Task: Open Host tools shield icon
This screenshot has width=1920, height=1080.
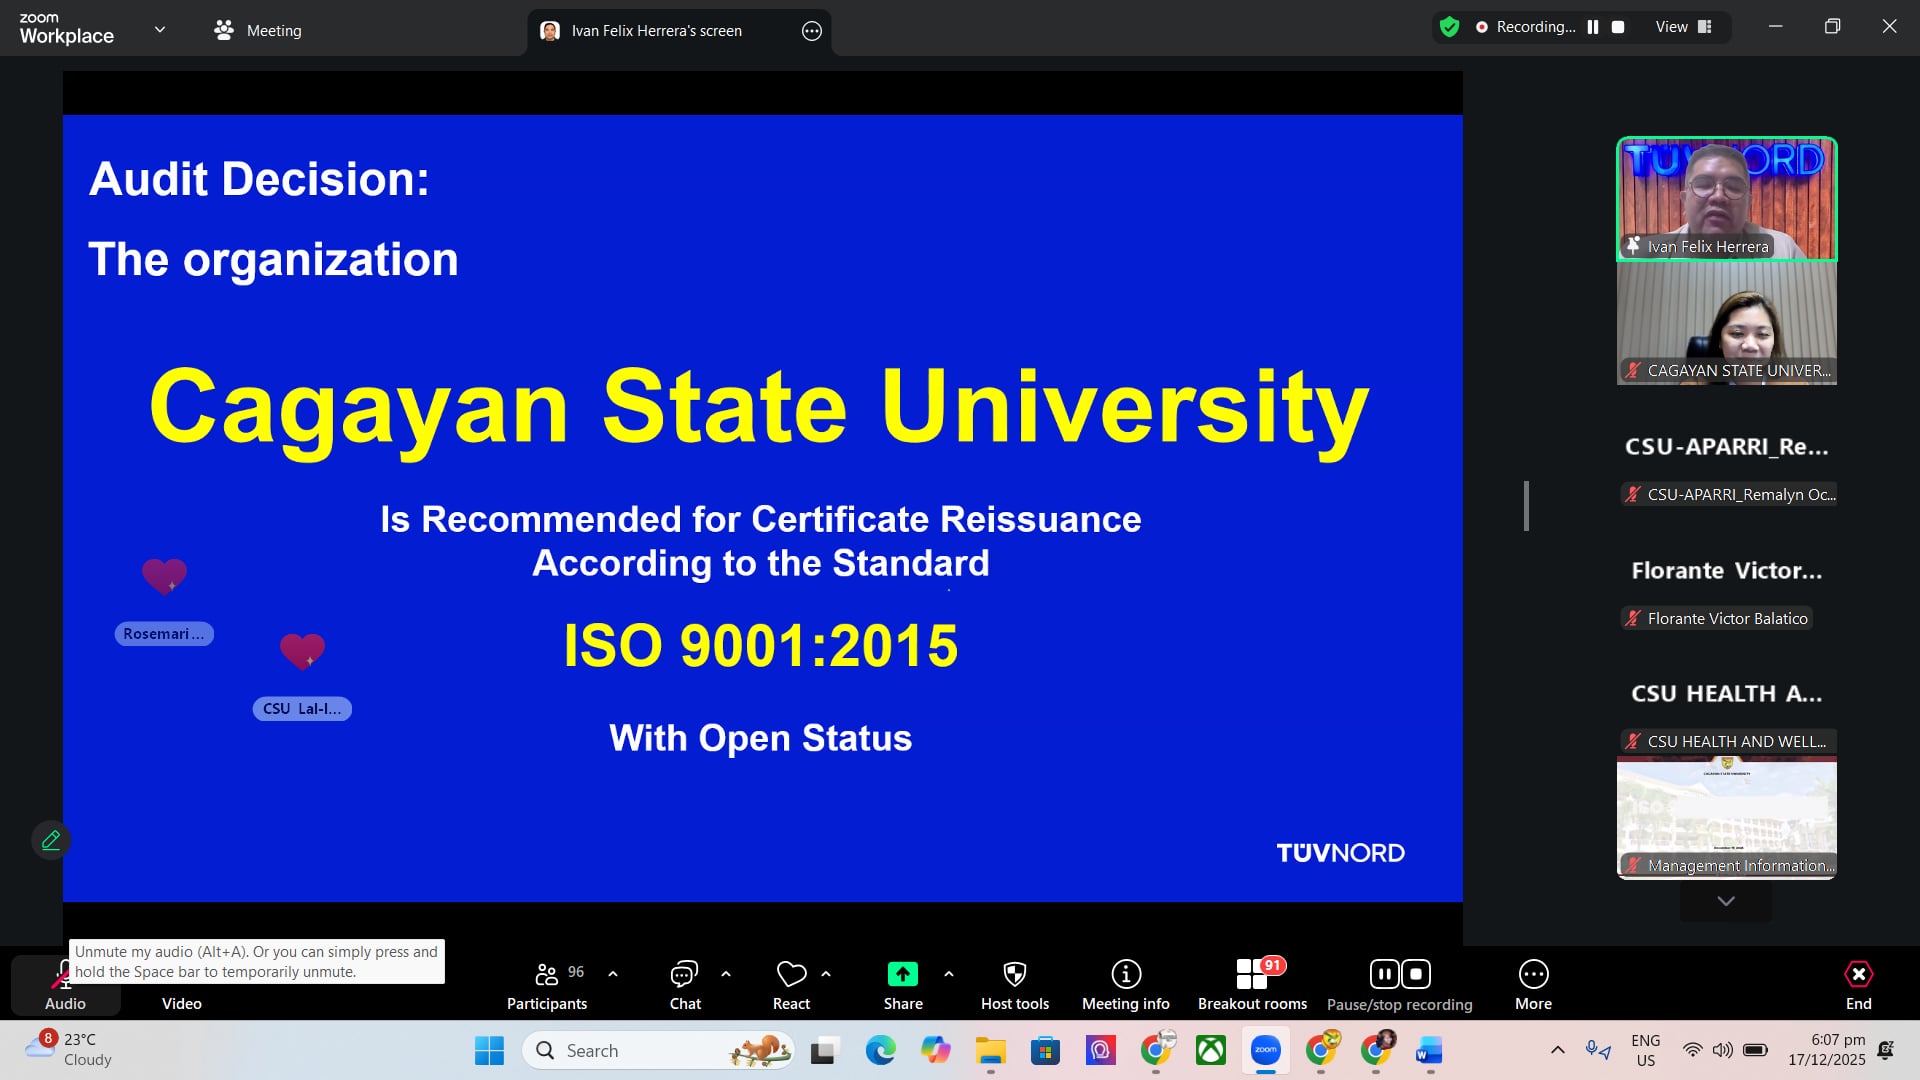Action: [1014, 974]
